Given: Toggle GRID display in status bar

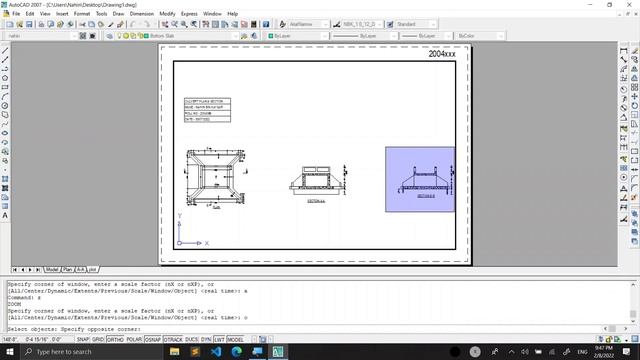Looking at the screenshot, I should click(x=98, y=339).
